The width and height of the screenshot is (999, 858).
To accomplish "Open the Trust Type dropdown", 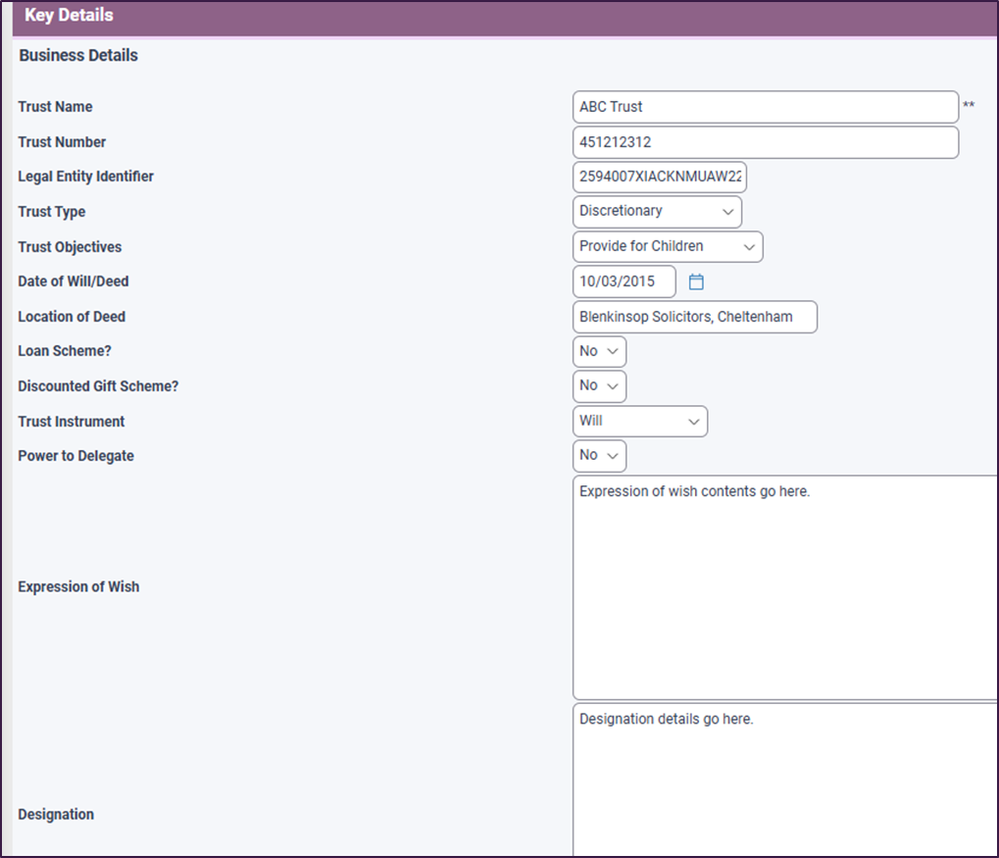I will (658, 212).
